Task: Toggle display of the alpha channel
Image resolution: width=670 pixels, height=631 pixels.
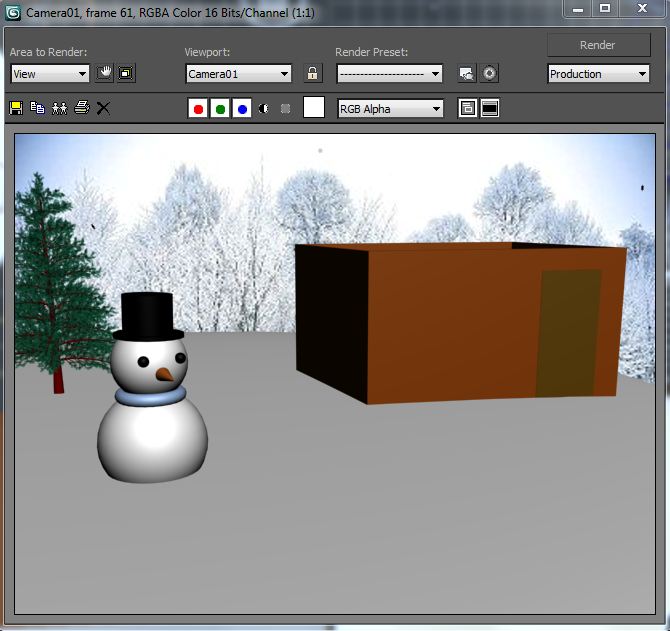Action: (264, 109)
